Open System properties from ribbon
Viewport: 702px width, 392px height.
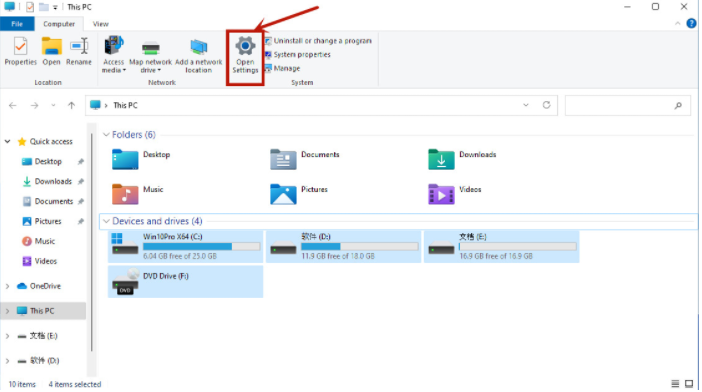(x=298, y=55)
